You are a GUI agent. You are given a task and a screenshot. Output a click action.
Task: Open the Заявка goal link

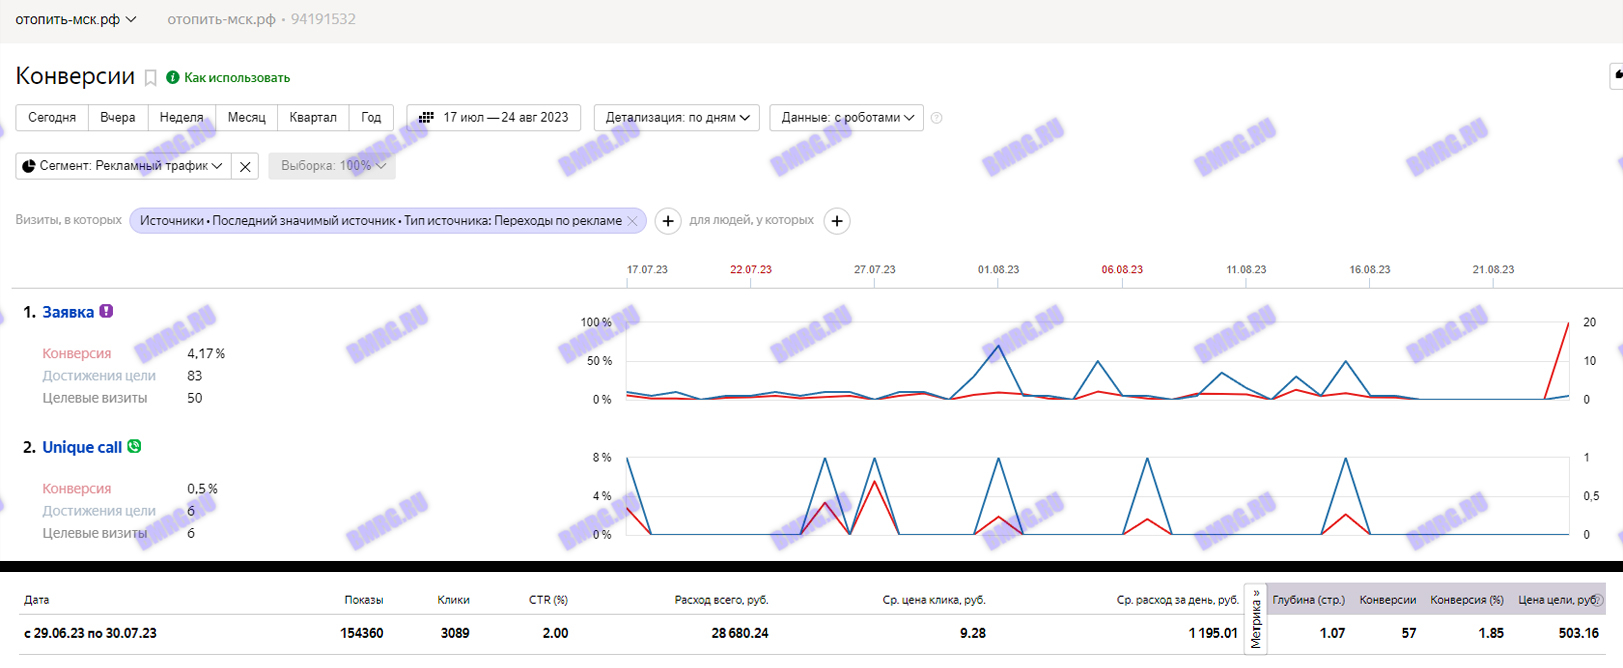(68, 312)
